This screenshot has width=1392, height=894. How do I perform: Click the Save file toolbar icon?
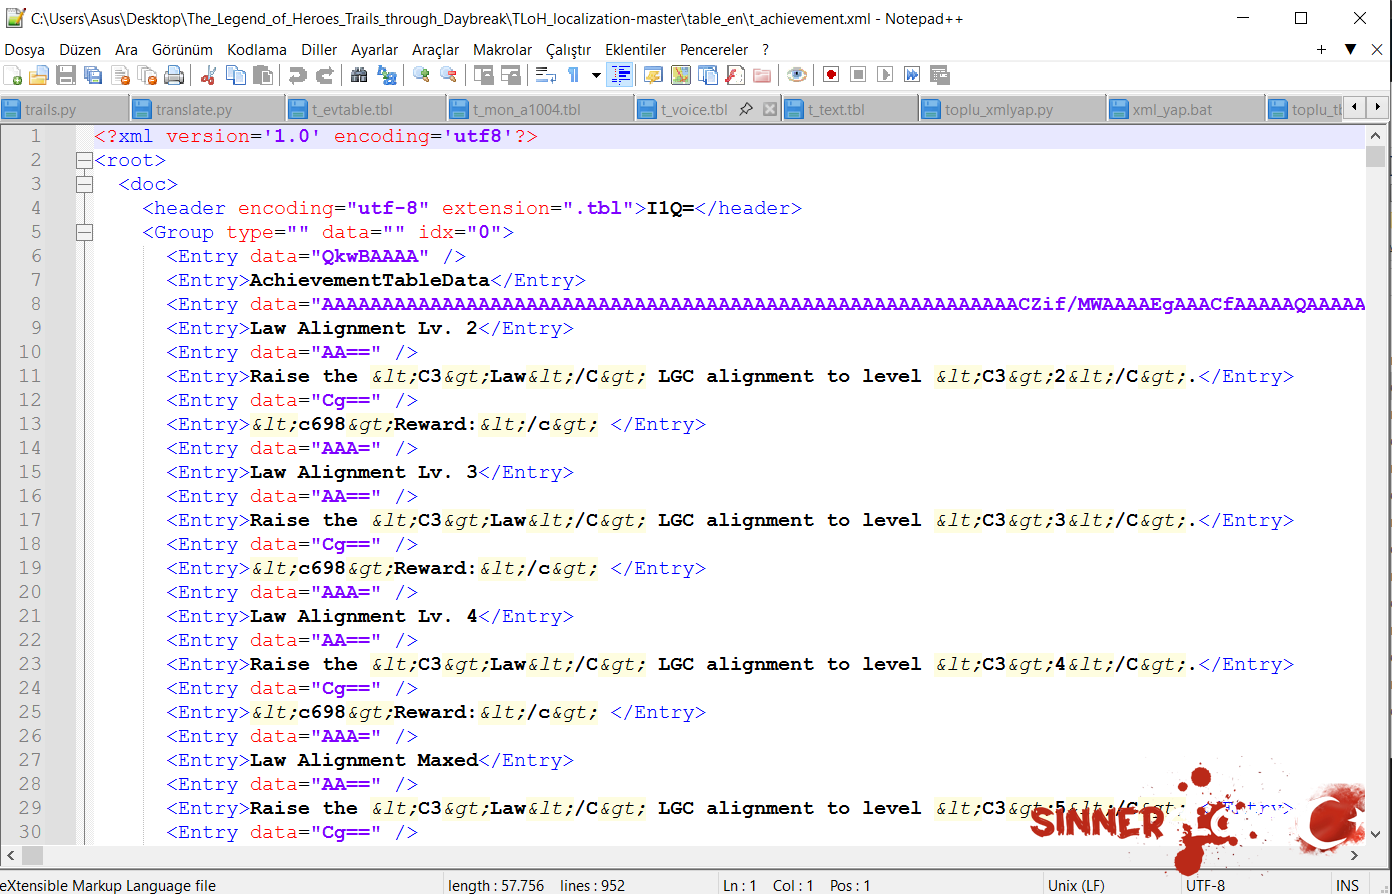(66, 75)
